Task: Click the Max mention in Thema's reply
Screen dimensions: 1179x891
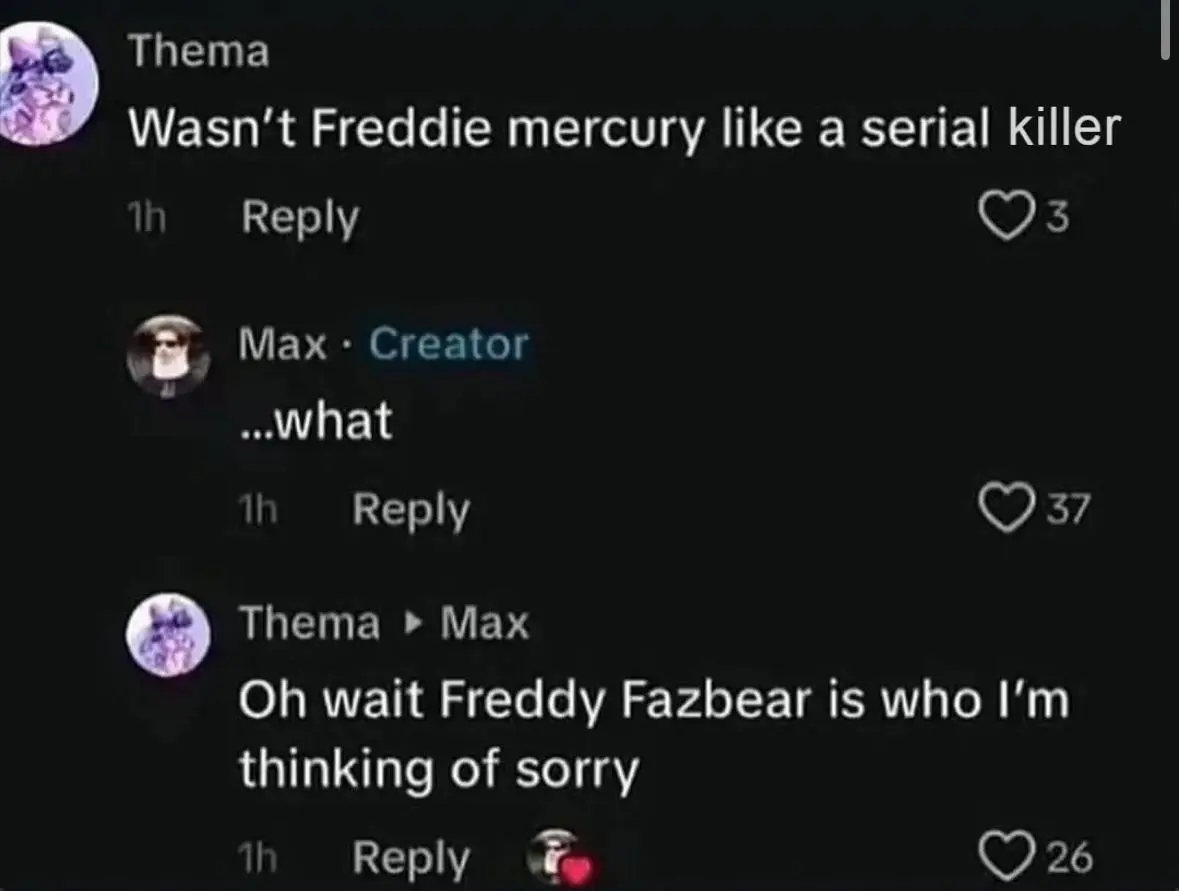Action: pyautogui.click(x=484, y=625)
